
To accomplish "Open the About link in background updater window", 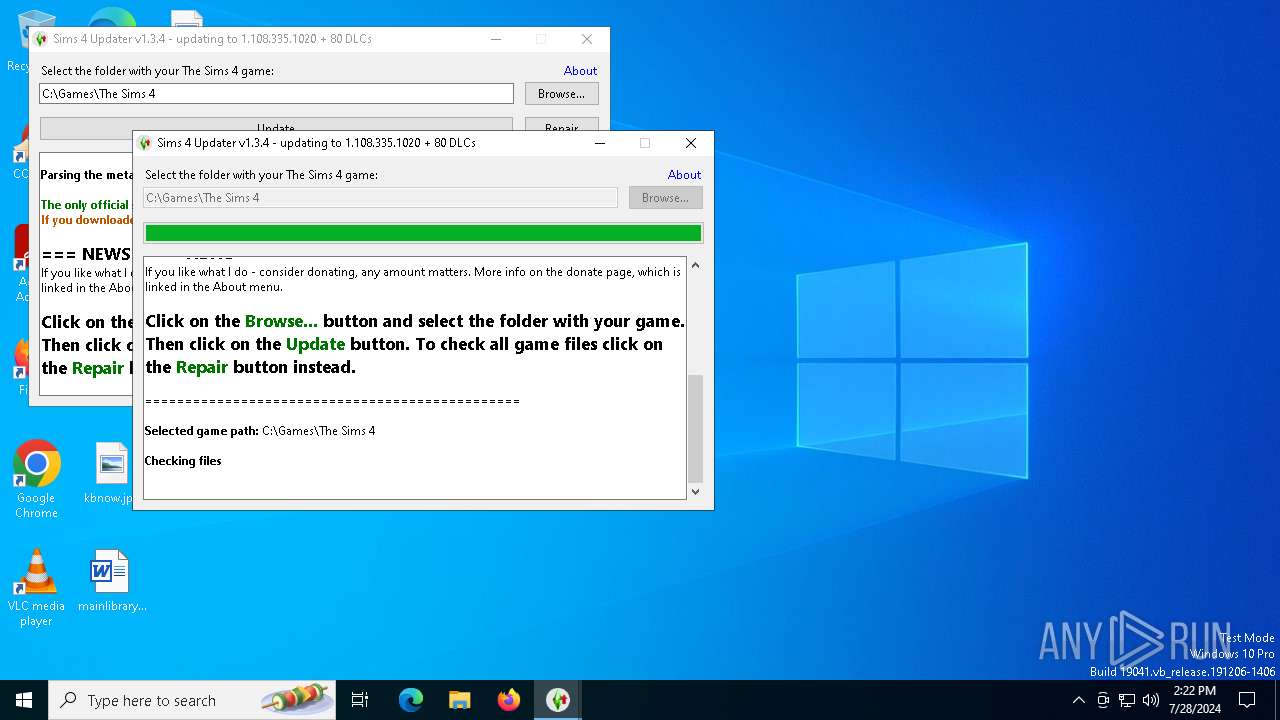I will [x=580, y=71].
